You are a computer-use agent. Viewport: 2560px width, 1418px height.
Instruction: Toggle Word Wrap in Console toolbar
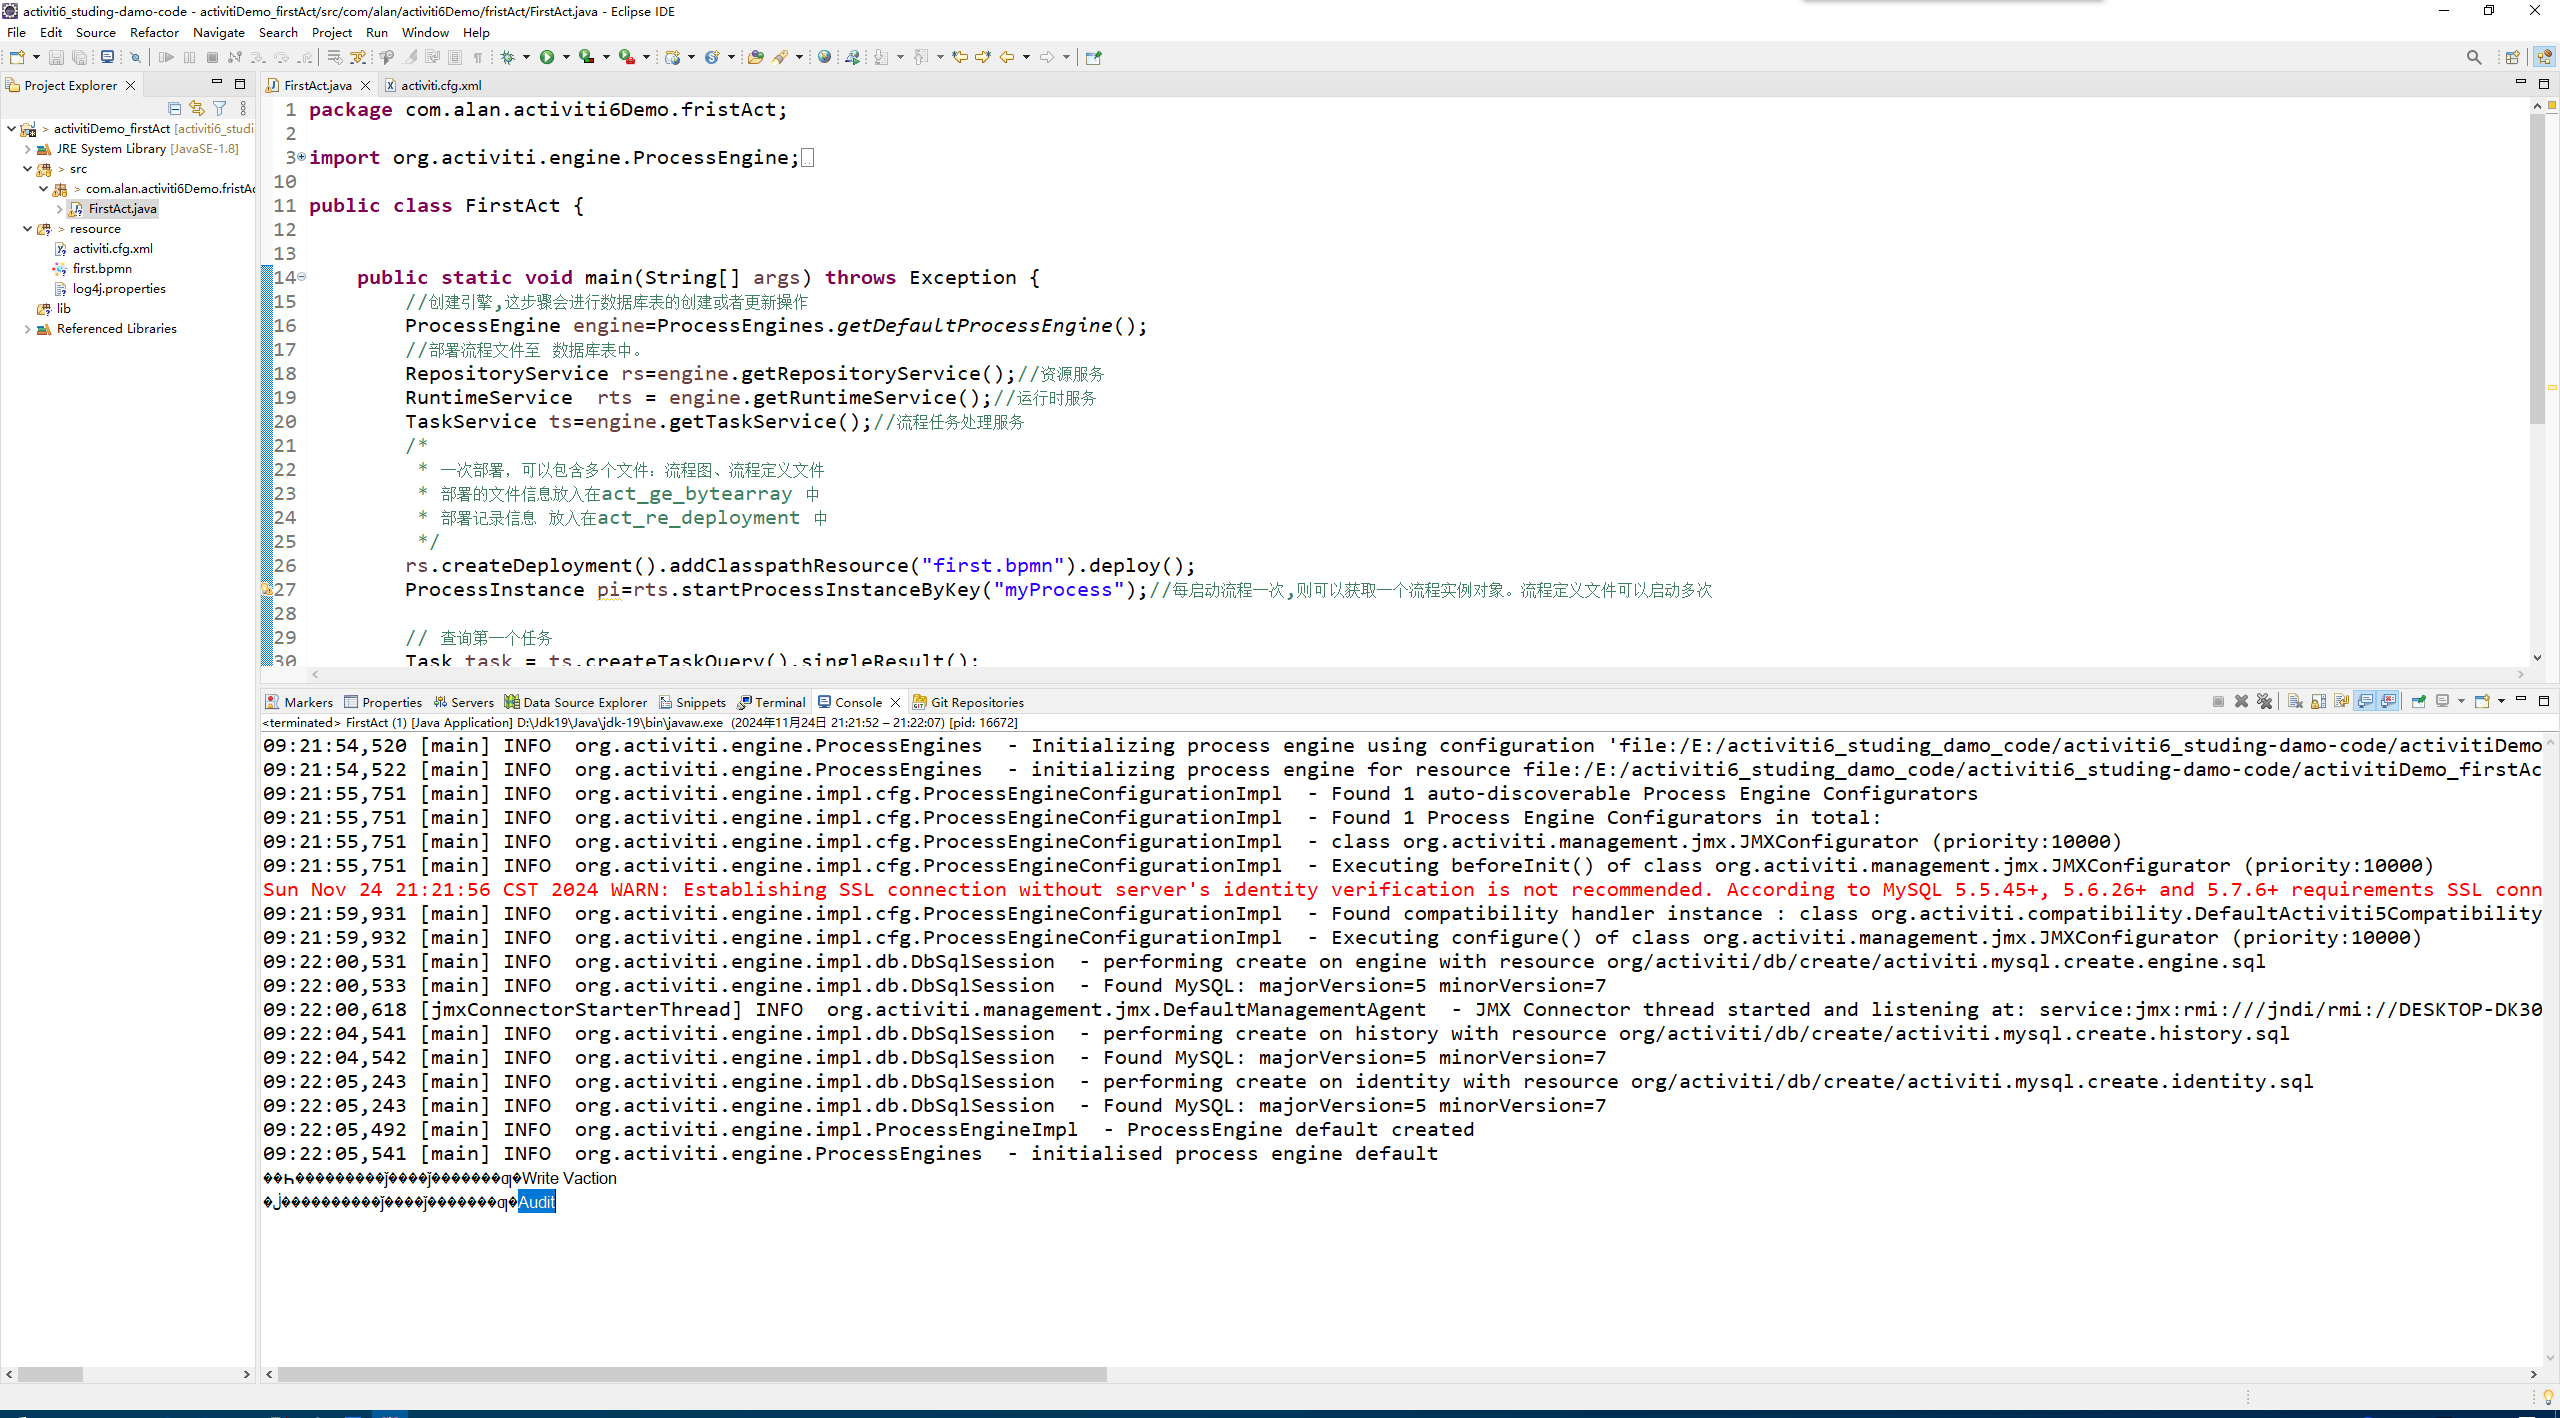(2341, 701)
